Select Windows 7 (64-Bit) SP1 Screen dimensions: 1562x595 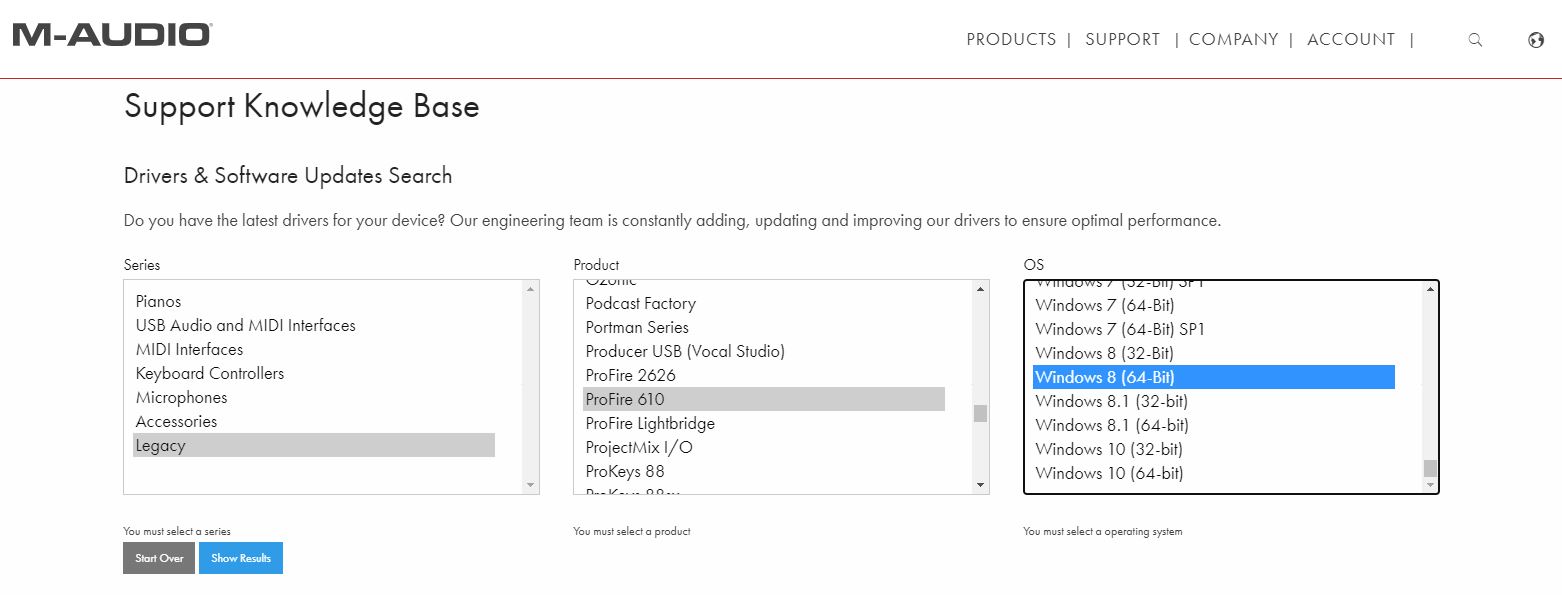coord(1214,329)
